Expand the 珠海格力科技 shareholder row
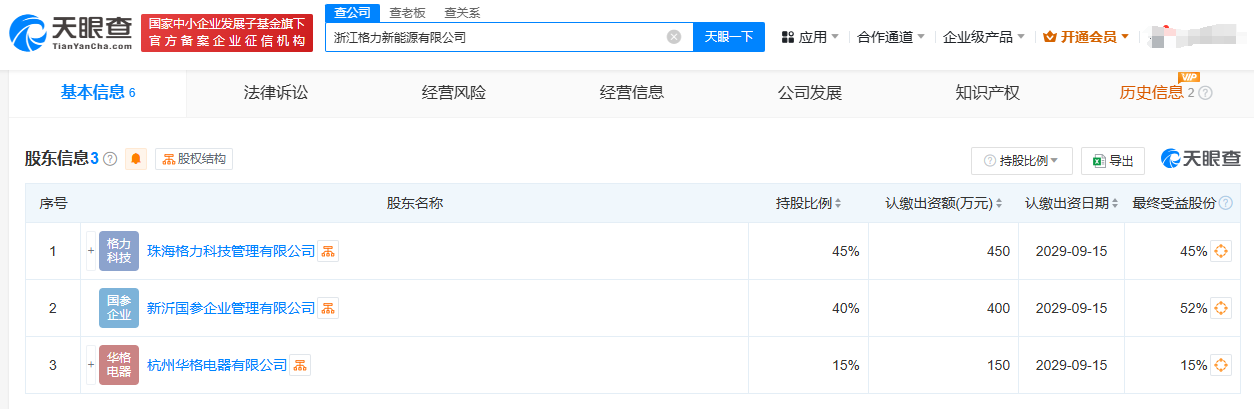This screenshot has height=409, width=1254. point(90,251)
